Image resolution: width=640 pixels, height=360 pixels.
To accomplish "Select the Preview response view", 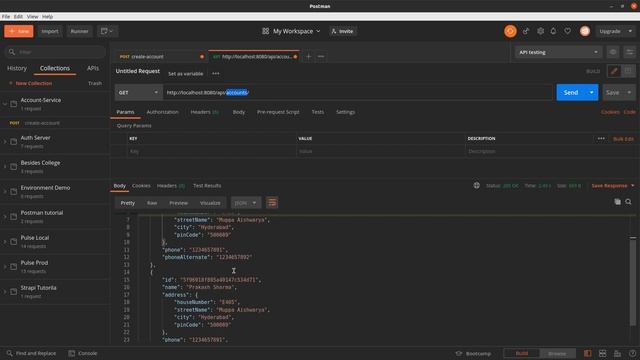I will click(x=178, y=203).
